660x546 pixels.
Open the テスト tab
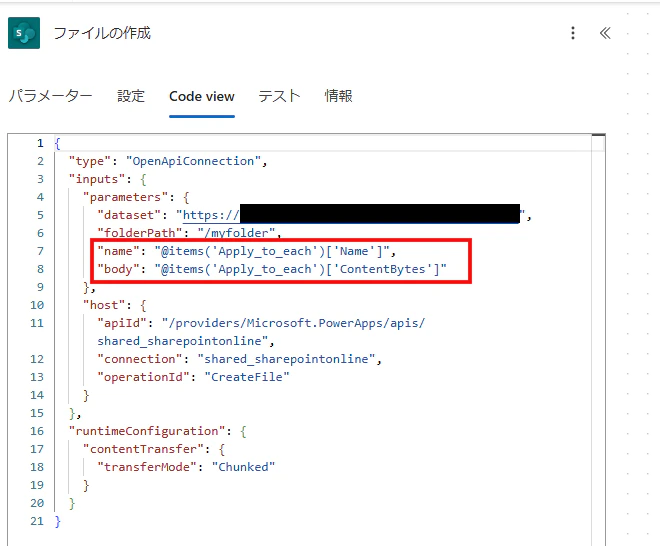click(279, 96)
